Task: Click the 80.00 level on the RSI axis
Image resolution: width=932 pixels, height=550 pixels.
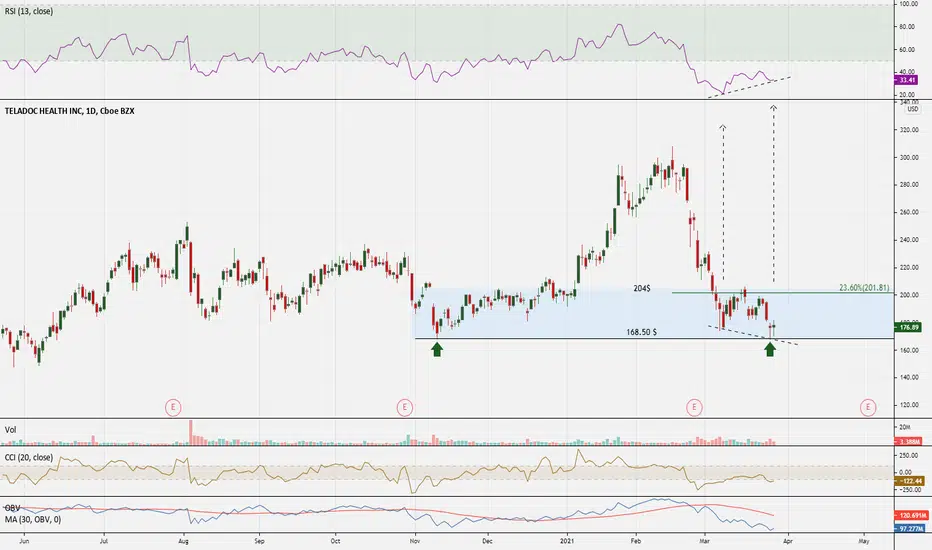Action: [x=907, y=27]
